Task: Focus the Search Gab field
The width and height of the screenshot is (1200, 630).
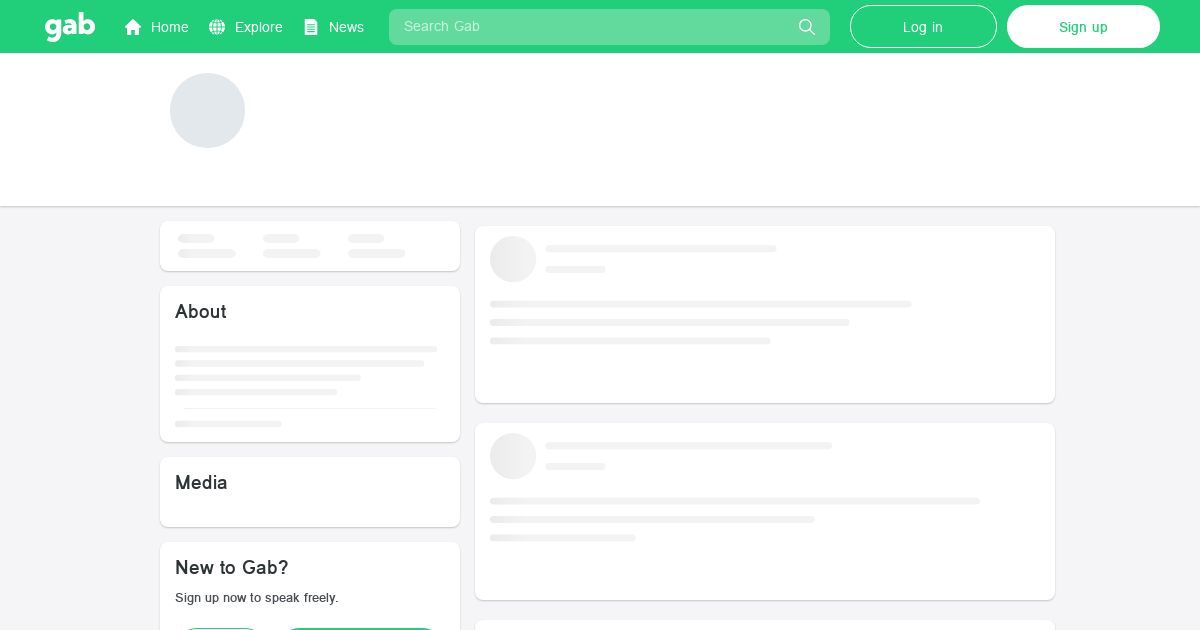Action: click(609, 27)
